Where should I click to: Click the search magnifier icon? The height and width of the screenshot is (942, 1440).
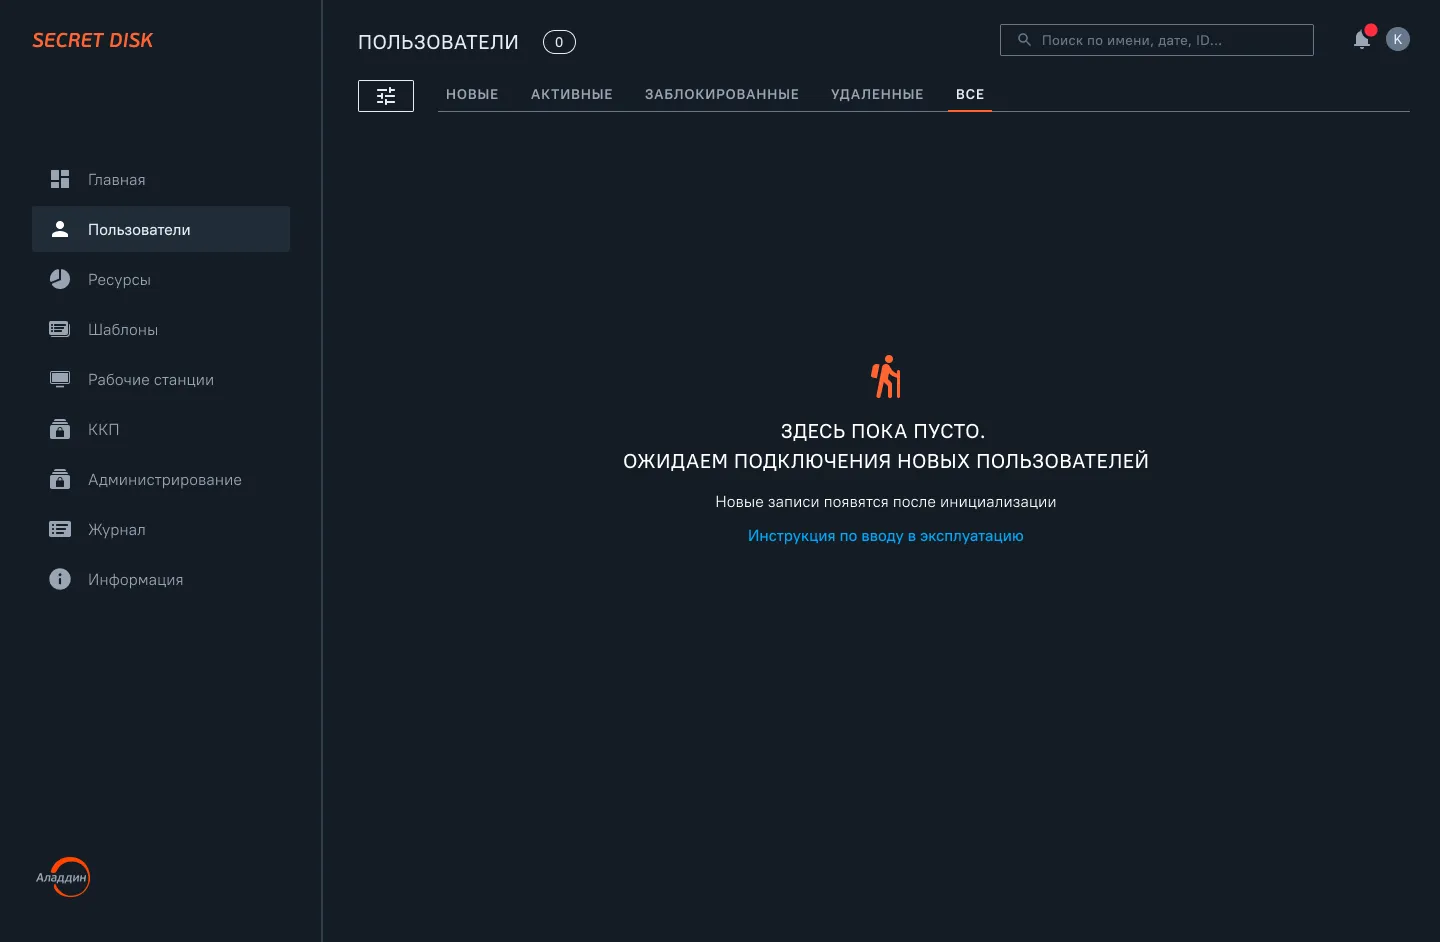[x=1024, y=40]
